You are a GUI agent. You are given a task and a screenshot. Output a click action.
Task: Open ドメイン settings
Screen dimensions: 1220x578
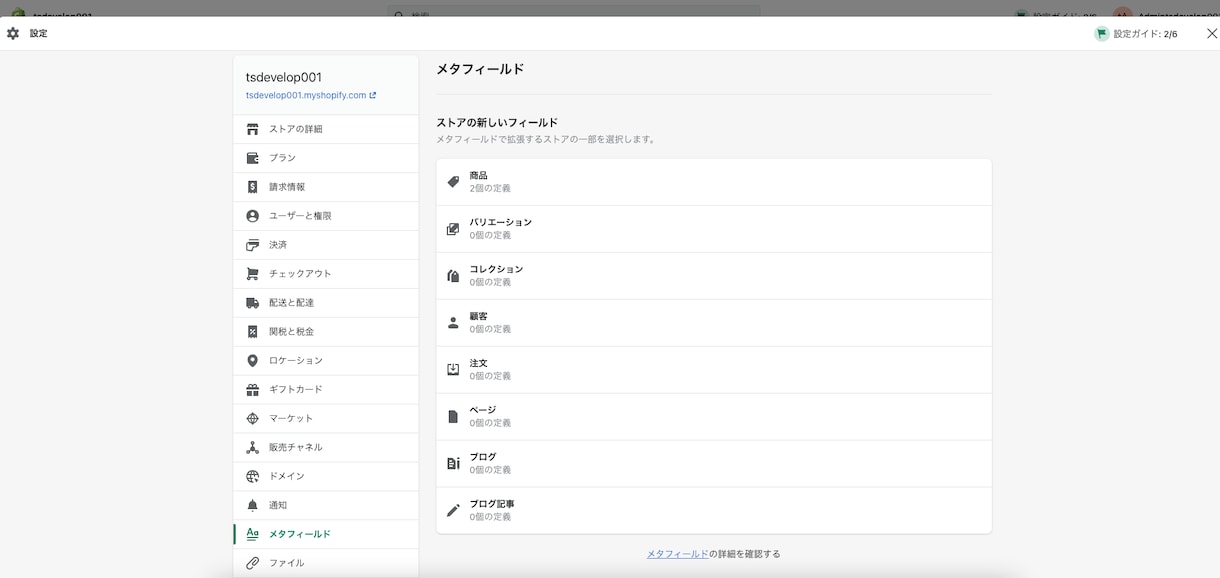coord(325,477)
